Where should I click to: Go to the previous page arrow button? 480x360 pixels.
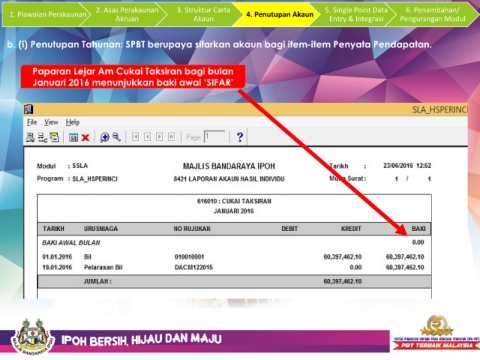pyautogui.click(x=147, y=137)
